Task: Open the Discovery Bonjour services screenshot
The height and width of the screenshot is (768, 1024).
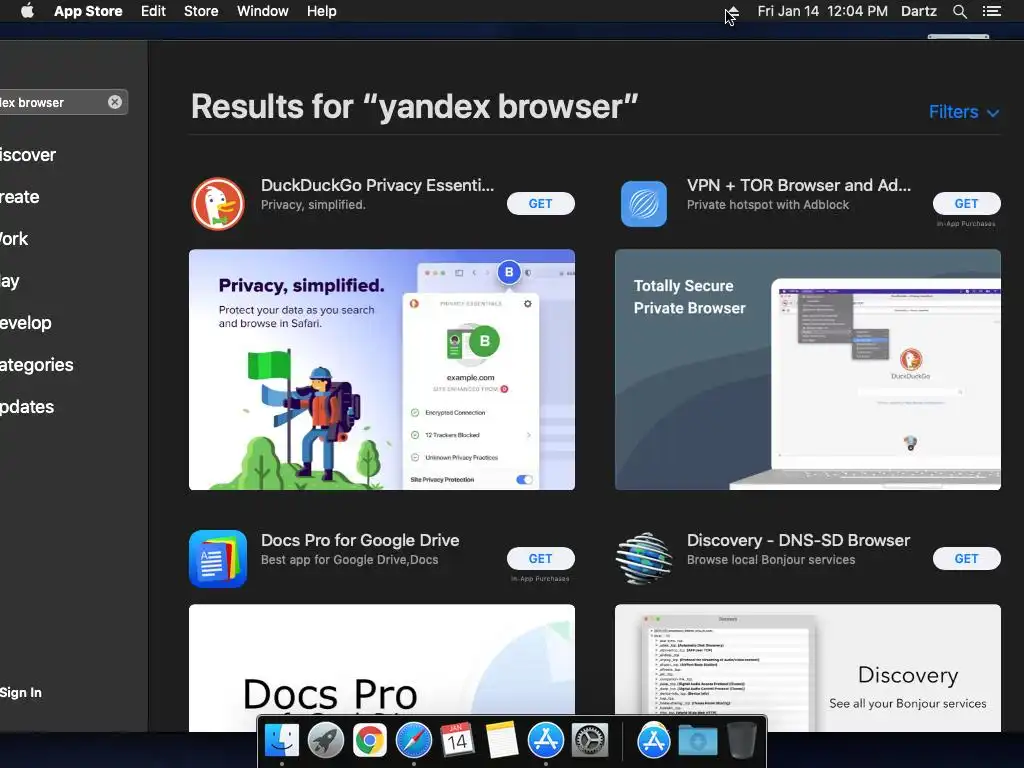Action: [x=808, y=668]
